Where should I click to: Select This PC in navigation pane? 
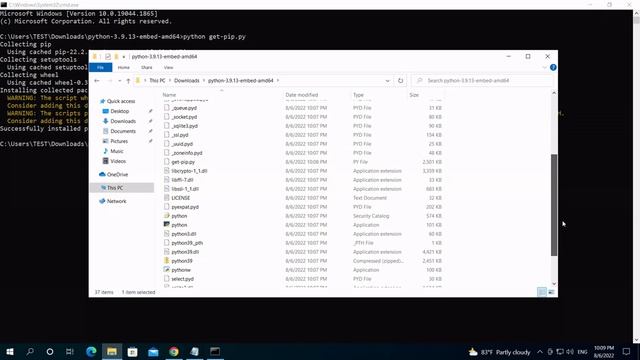click(122, 188)
